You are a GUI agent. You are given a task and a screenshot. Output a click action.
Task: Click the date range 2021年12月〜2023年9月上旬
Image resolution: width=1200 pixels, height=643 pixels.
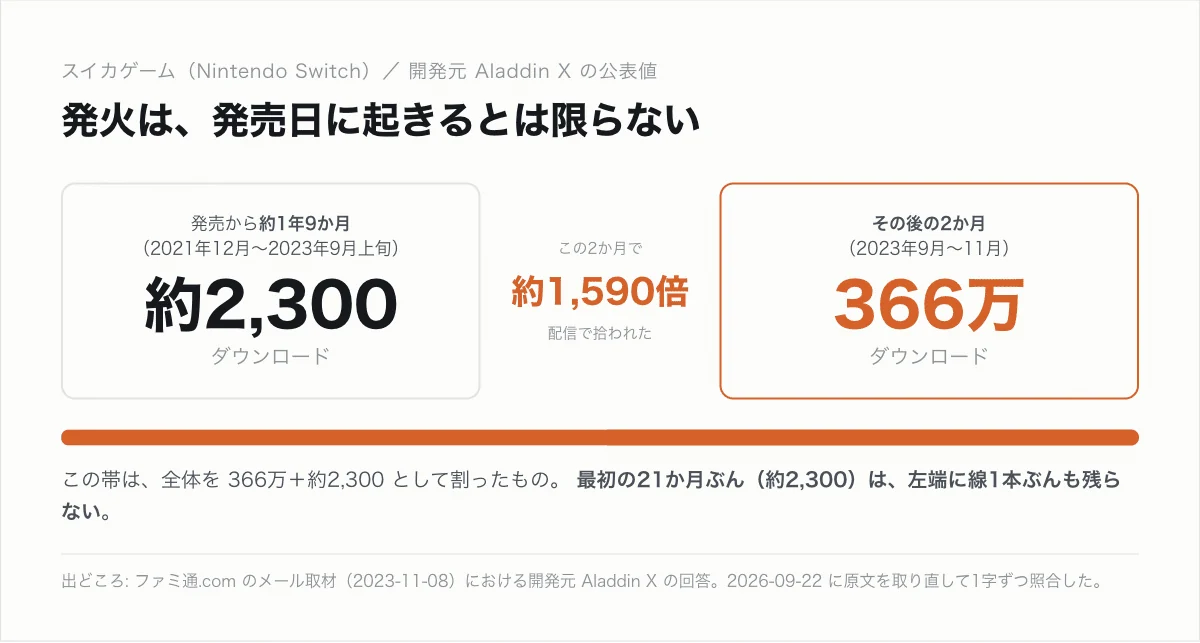click(271, 246)
